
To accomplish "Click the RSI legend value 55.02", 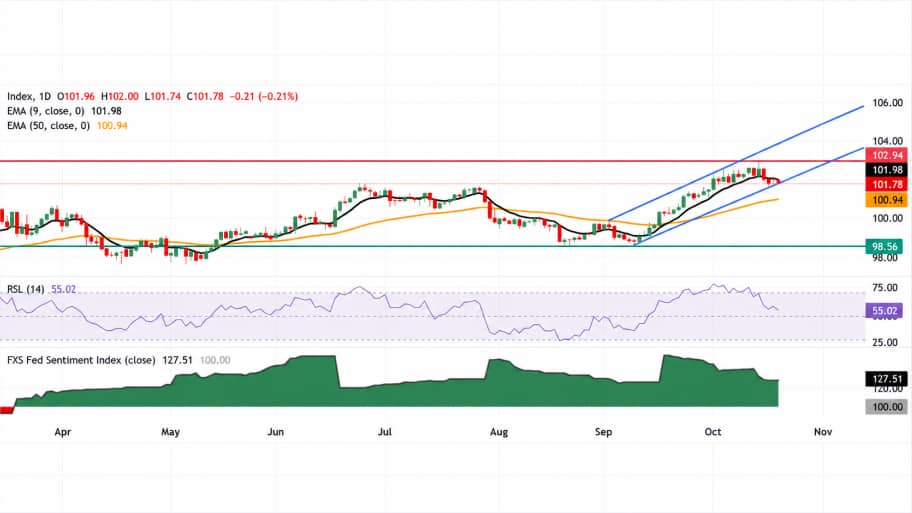I will 63,289.
